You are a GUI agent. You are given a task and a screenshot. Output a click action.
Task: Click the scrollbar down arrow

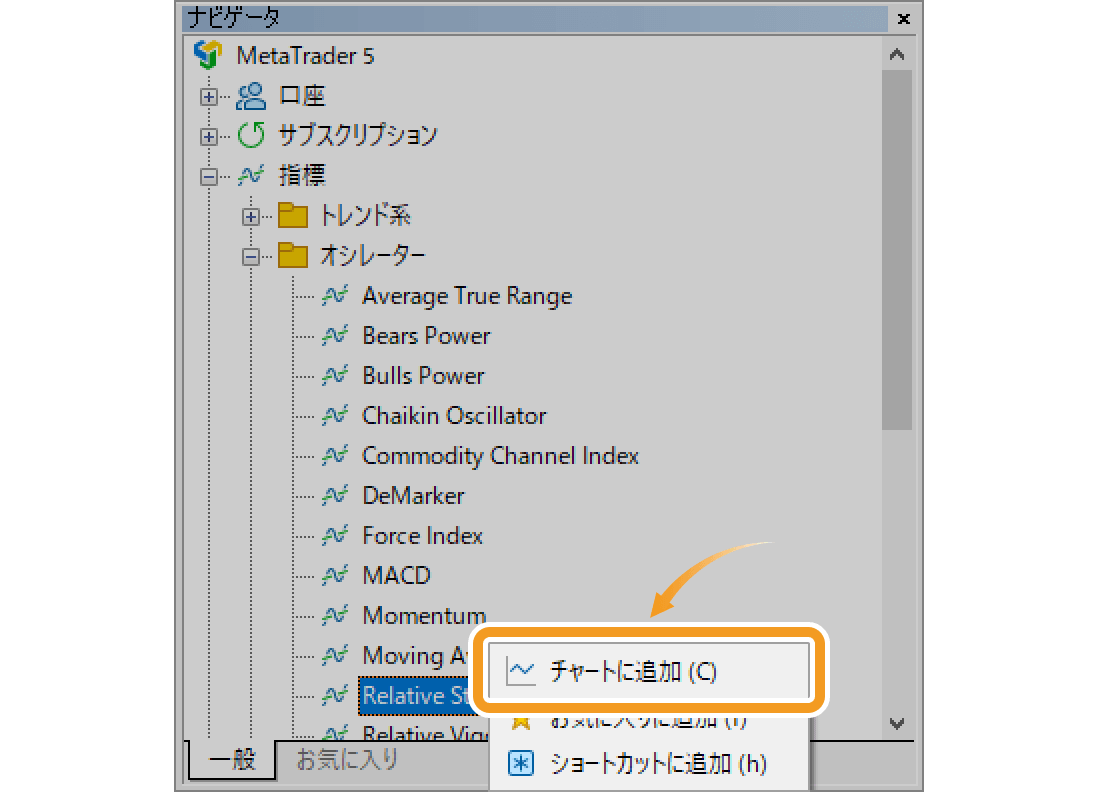[897, 723]
